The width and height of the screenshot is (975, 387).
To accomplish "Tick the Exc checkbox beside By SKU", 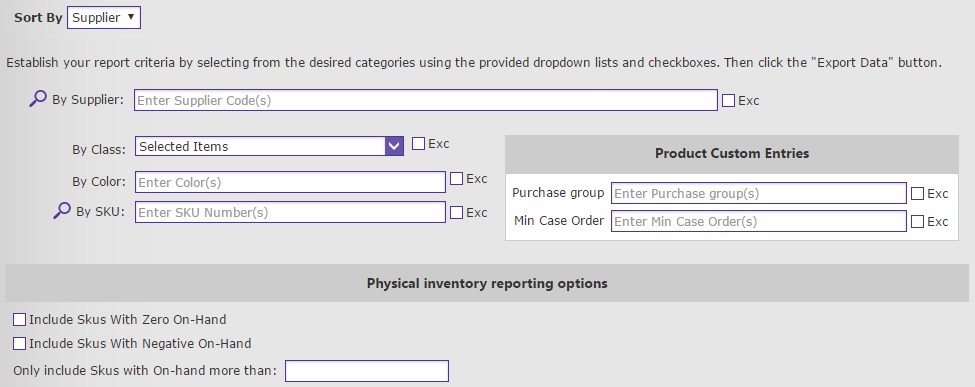I will [x=456, y=212].
